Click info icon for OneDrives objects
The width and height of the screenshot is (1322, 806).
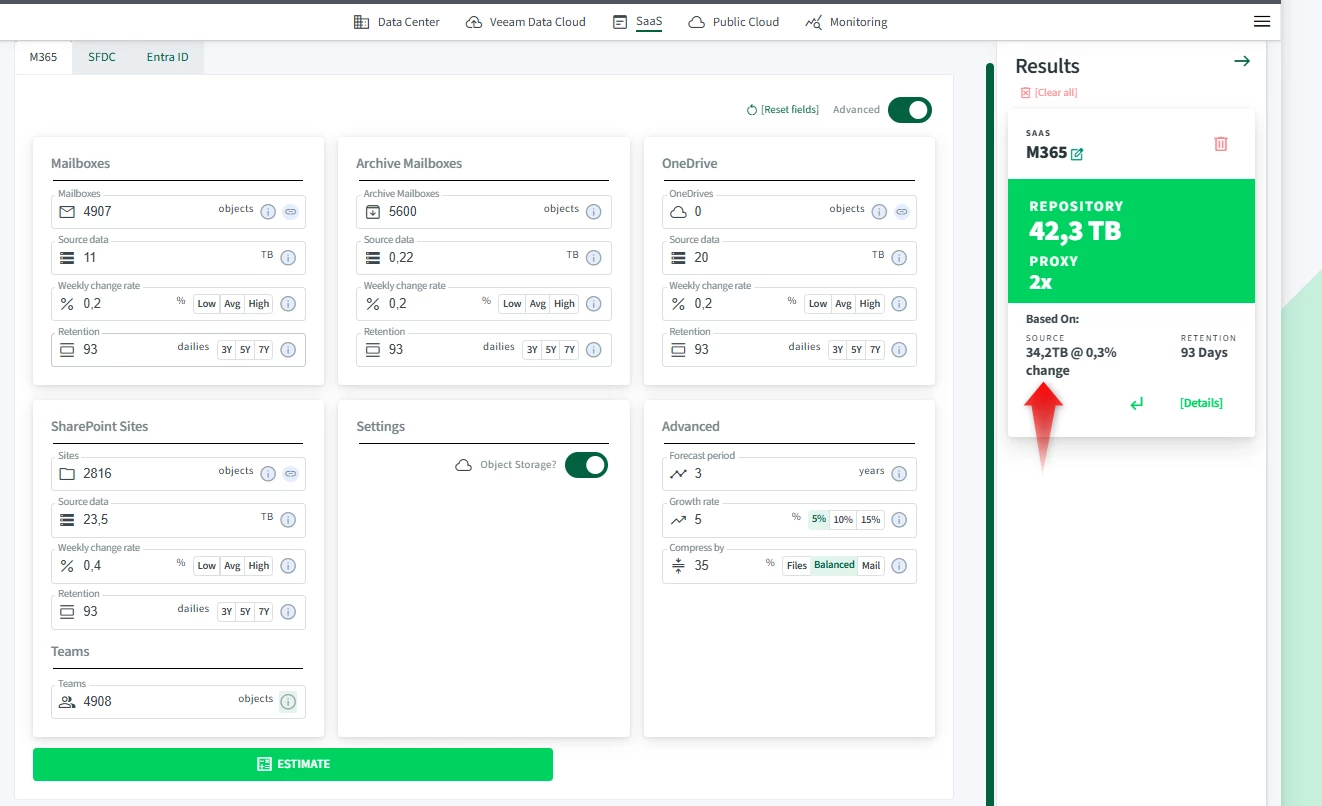point(879,212)
